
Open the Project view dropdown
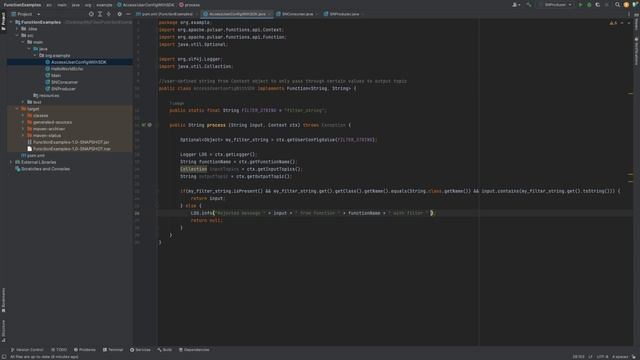tap(26, 14)
